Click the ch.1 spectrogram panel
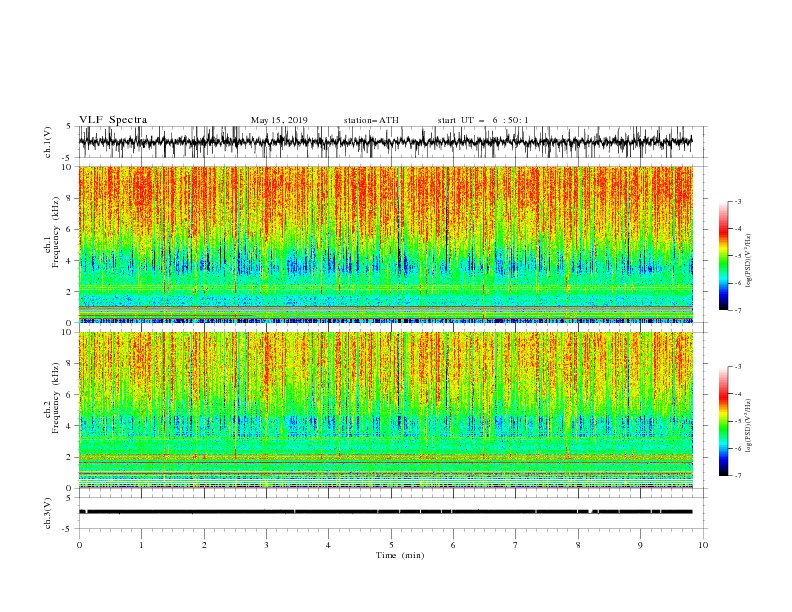Viewport: 792px width, 612px height. (x=385, y=244)
